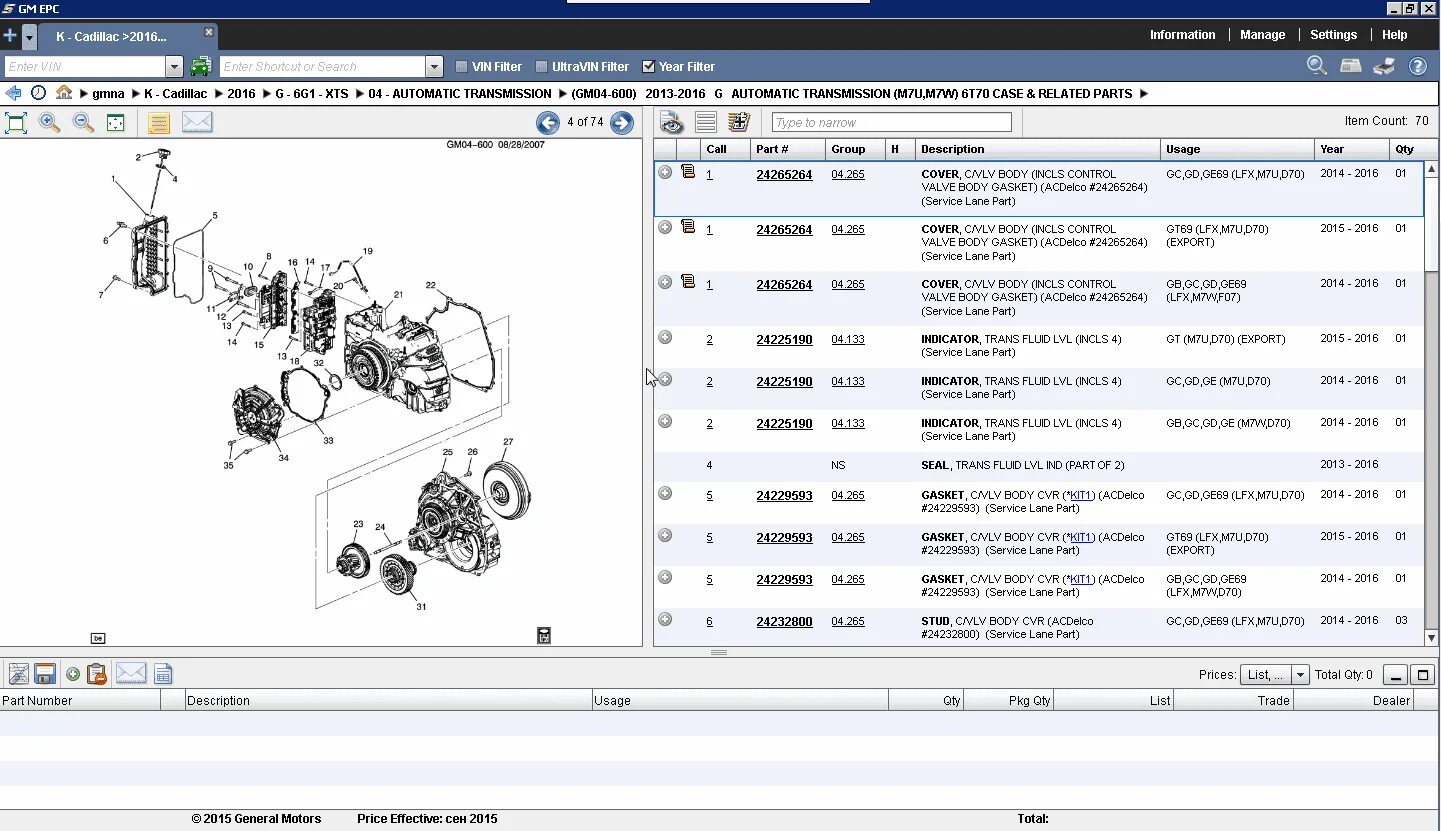Image resolution: width=1441 pixels, height=831 pixels.
Task: Open the Information menu
Action: tap(1182, 35)
